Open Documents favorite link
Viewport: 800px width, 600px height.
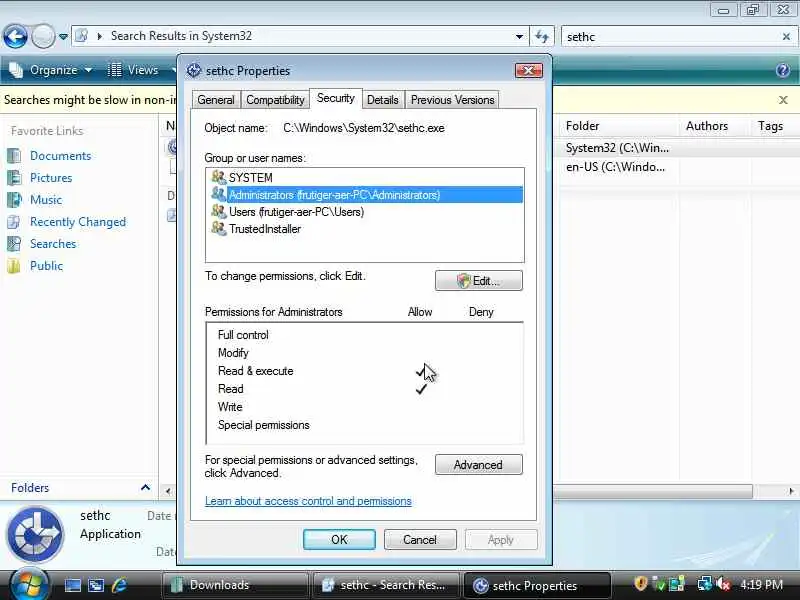(60, 156)
